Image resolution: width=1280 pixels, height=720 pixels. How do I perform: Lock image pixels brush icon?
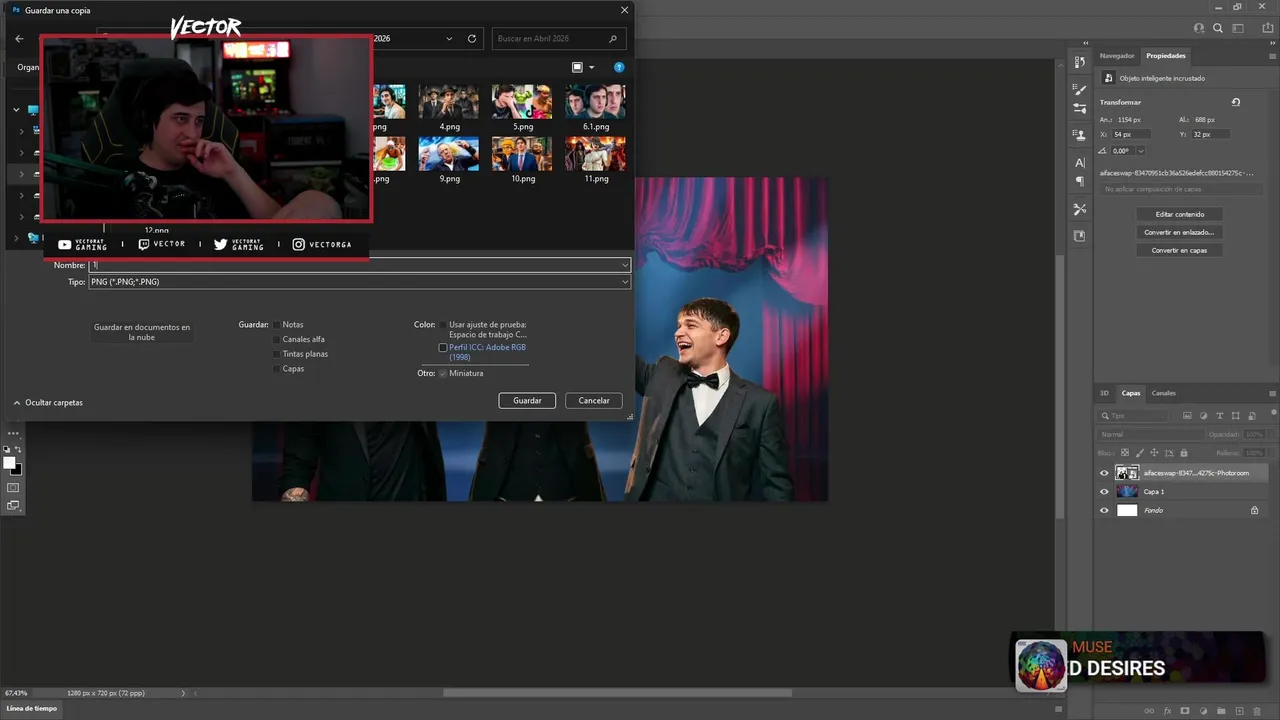(1139, 453)
